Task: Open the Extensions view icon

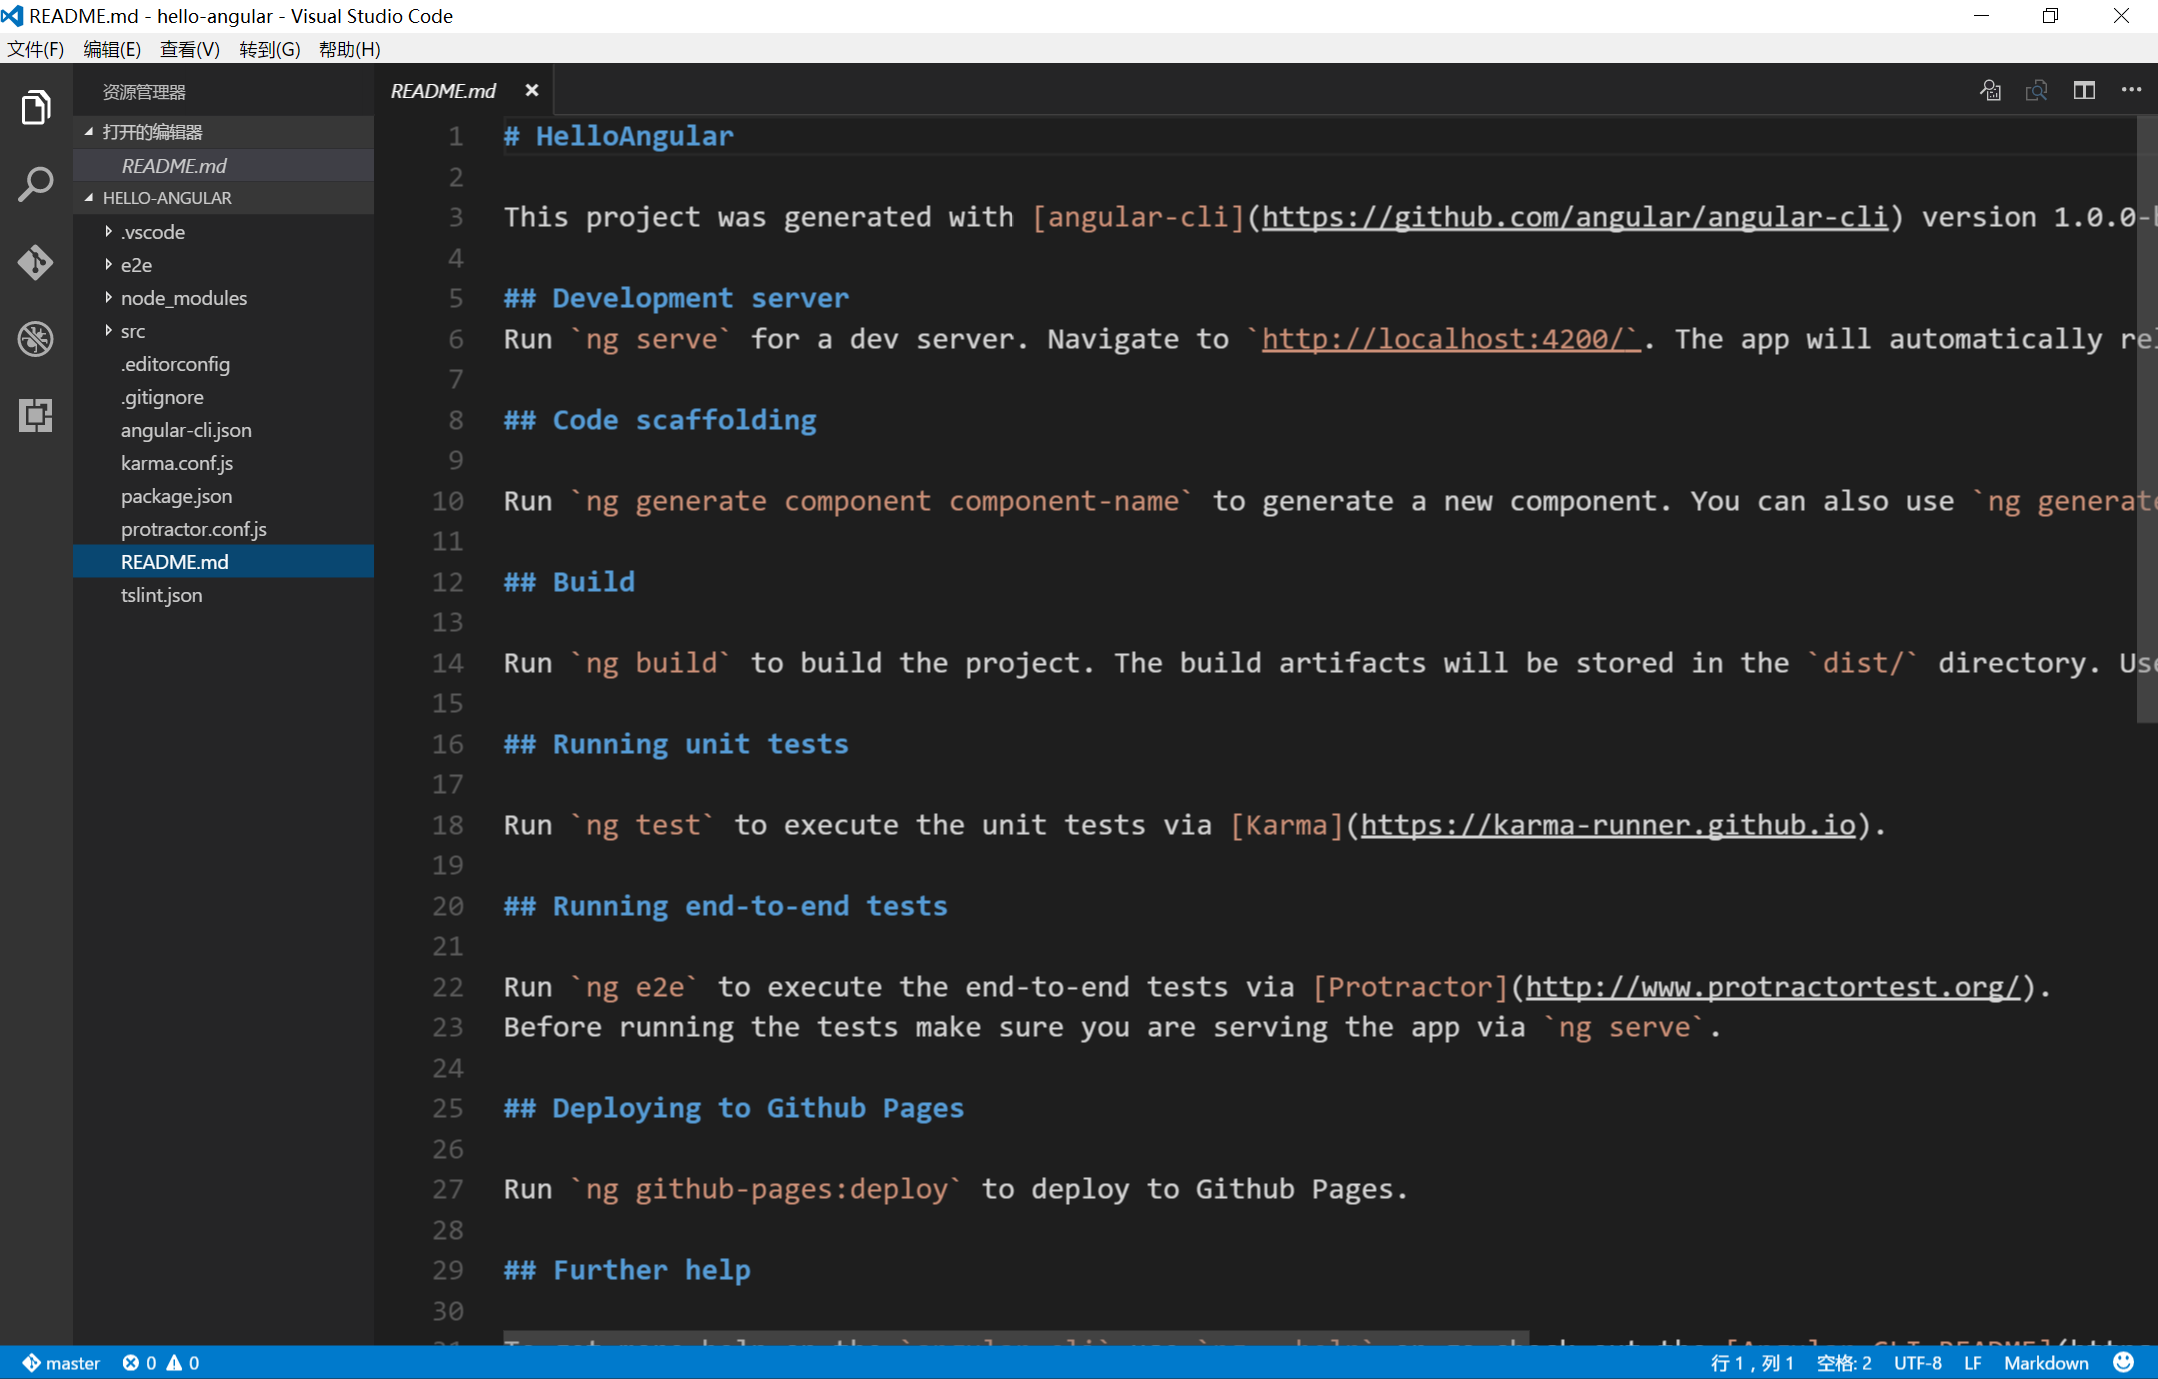Action: [x=36, y=415]
